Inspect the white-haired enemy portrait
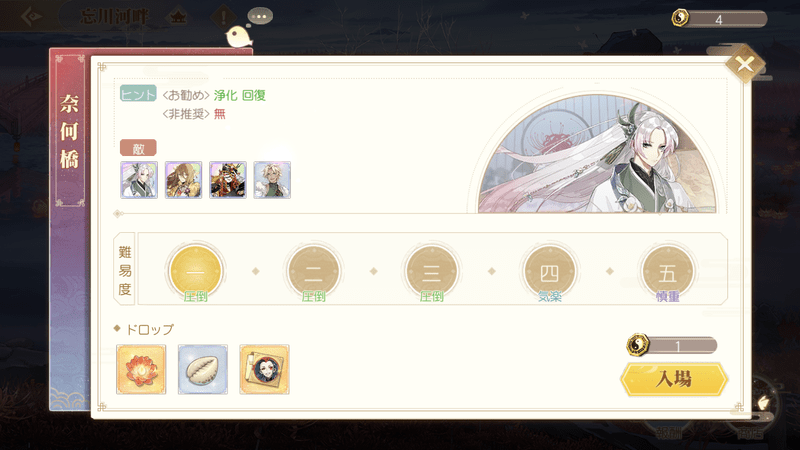The width and height of the screenshot is (800, 450). (x=139, y=180)
